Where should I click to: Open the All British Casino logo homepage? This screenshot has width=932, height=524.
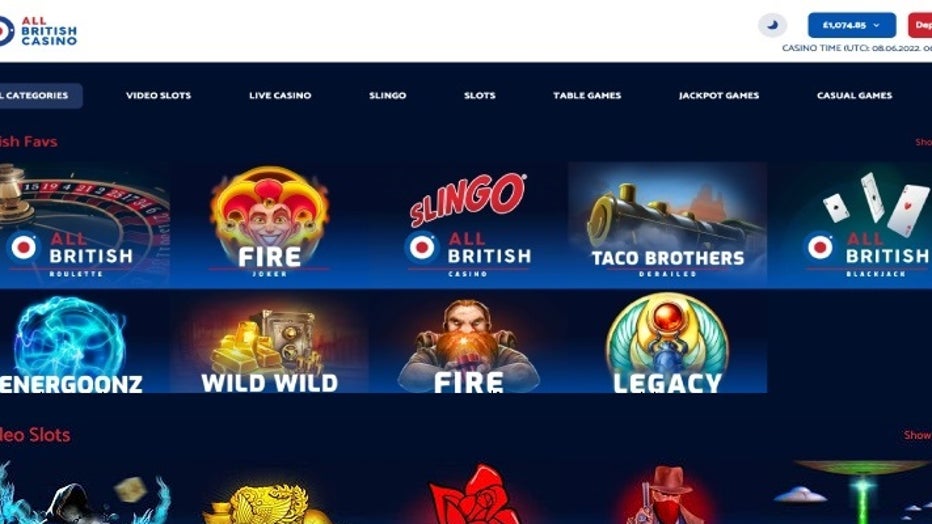coord(39,31)
